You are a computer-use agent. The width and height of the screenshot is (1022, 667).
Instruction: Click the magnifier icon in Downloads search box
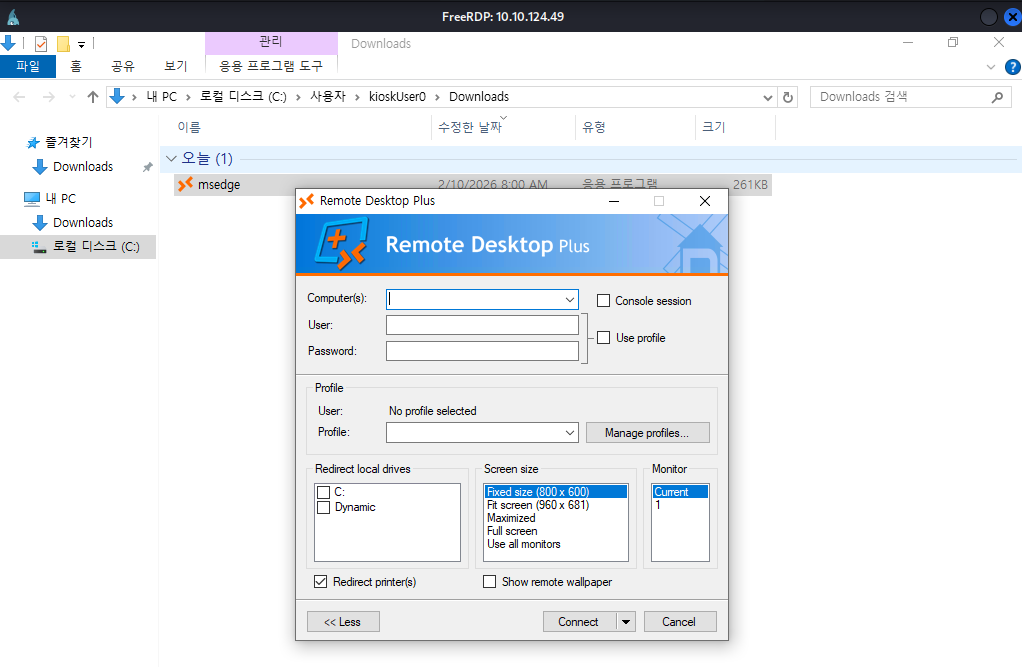996,97
